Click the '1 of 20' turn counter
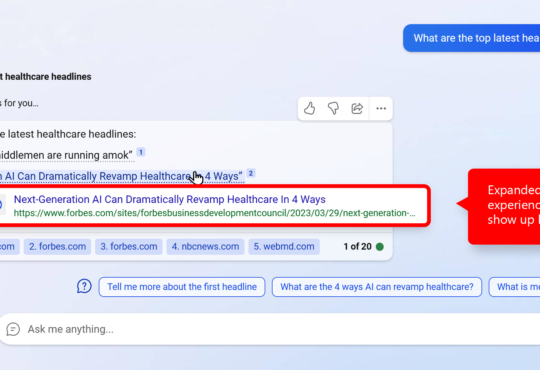This screenshot has width=540, height=370. 357,247
